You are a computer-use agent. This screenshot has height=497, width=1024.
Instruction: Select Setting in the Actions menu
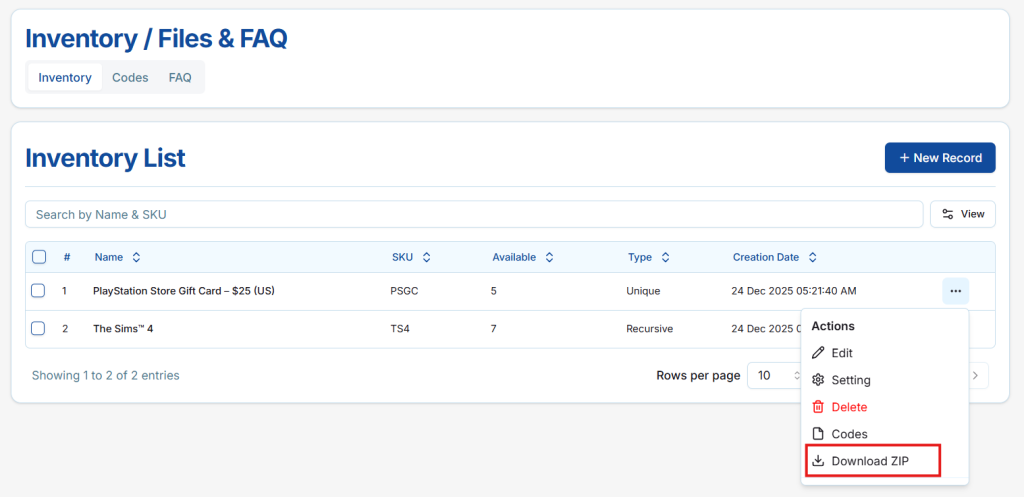(x=850, y=380)
